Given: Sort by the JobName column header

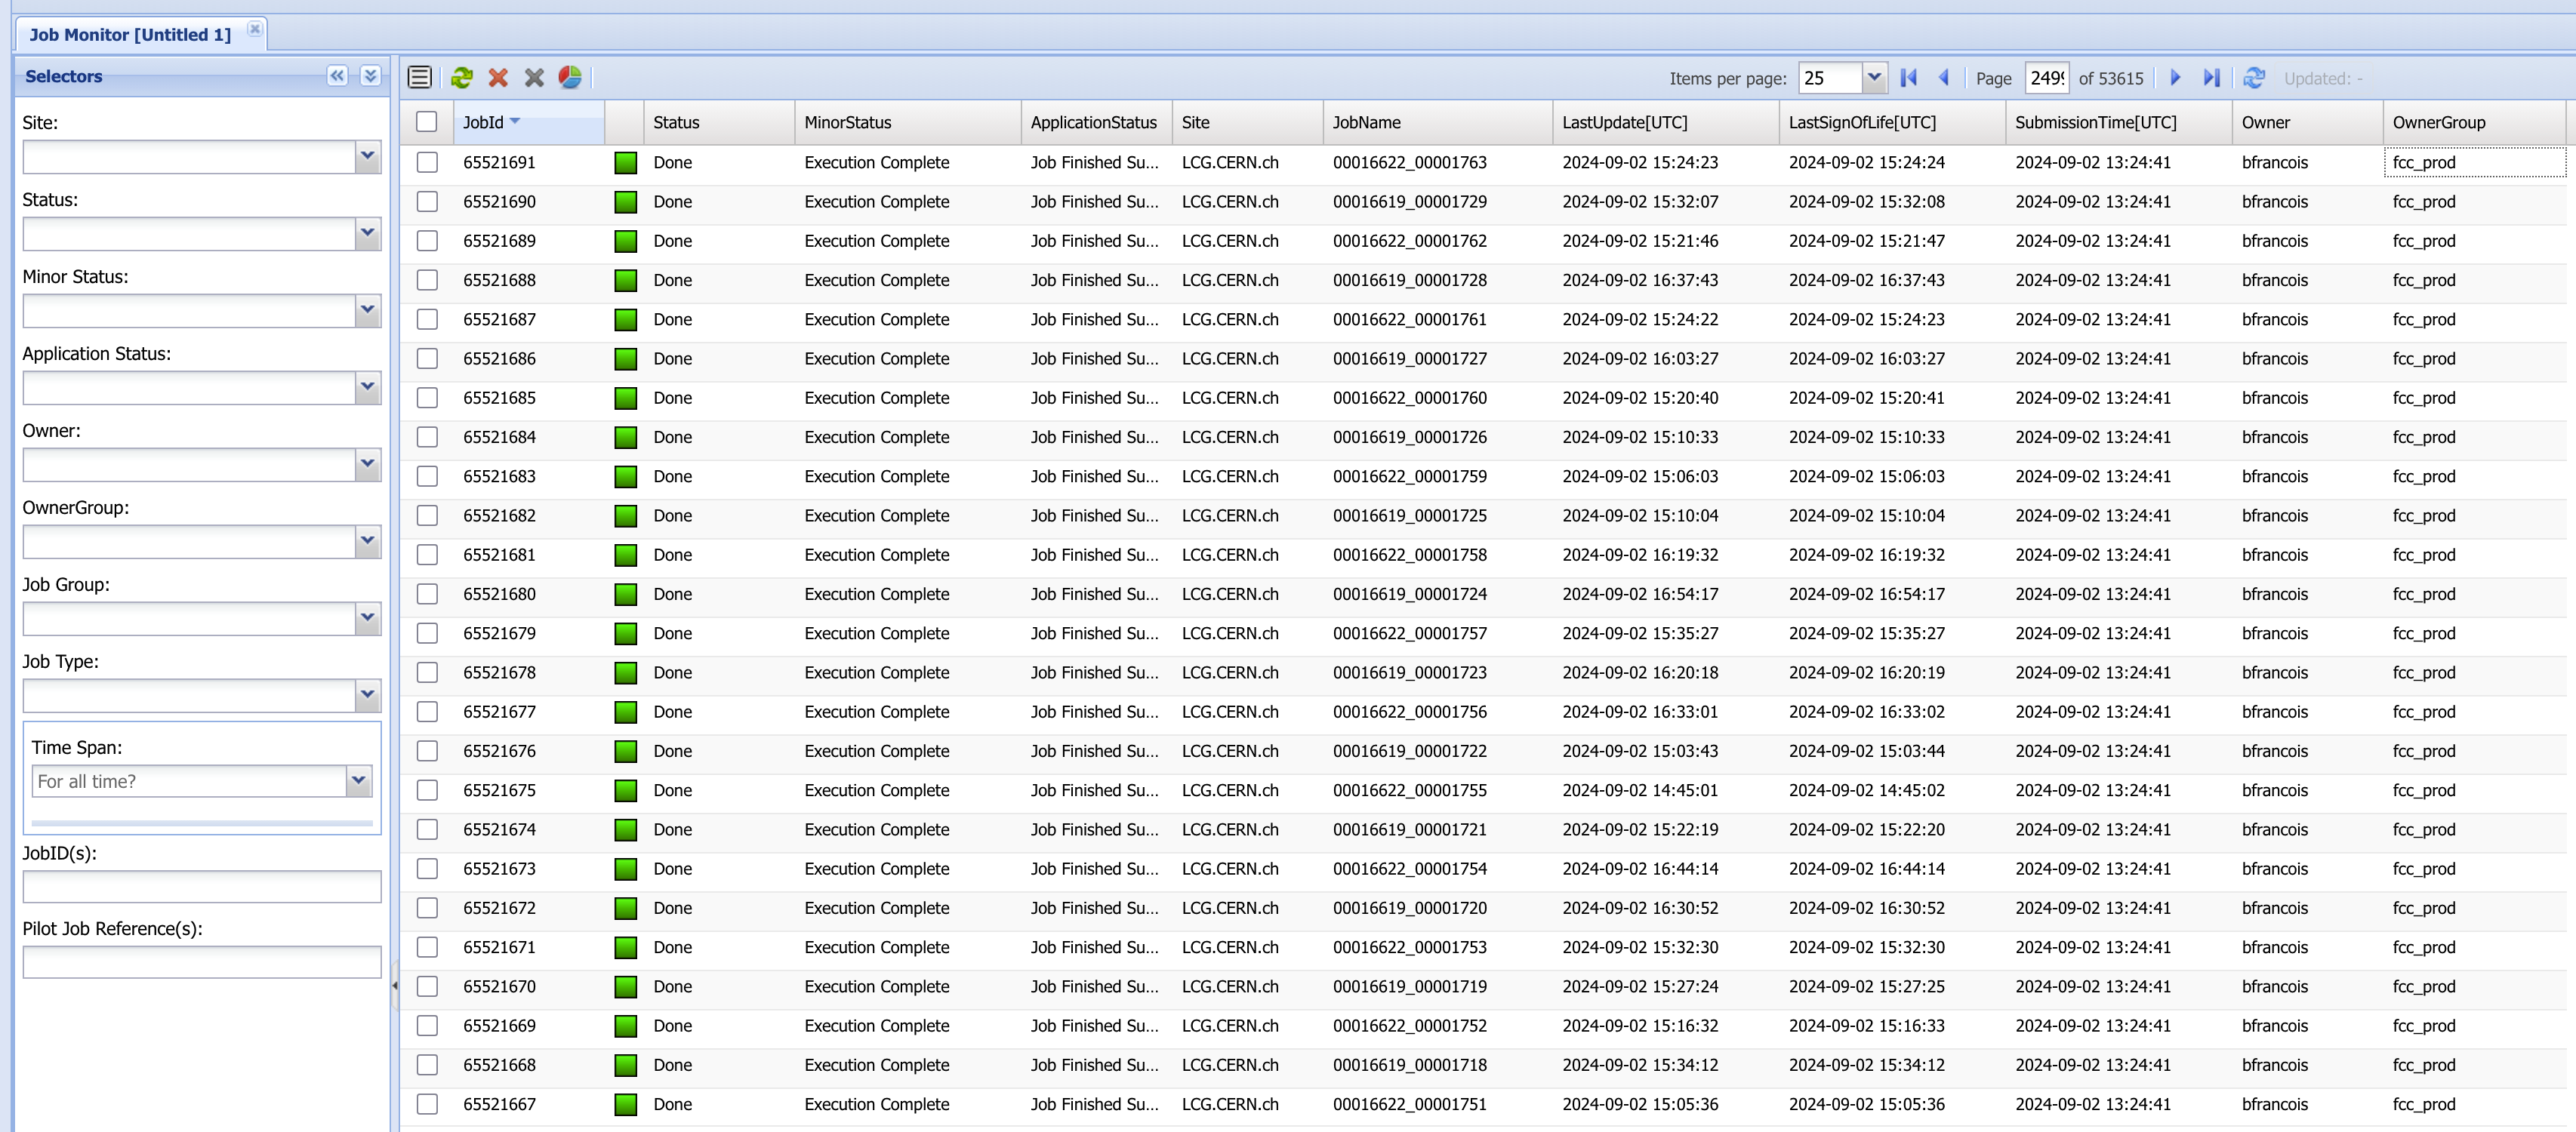Looking at the screenshot, I should (x=1437, y=122).
